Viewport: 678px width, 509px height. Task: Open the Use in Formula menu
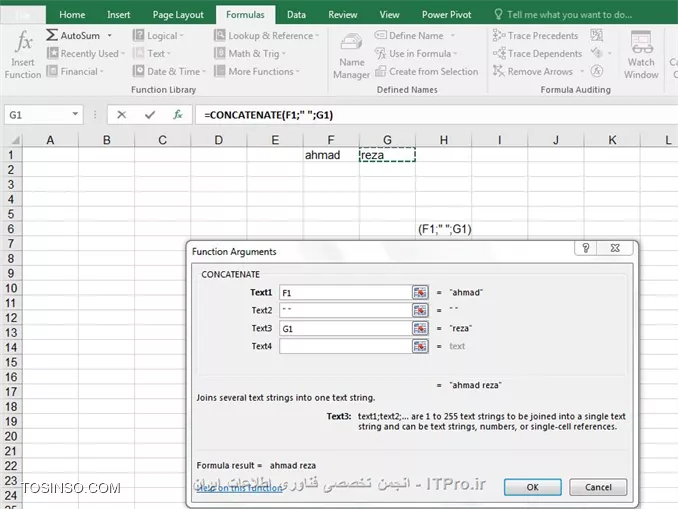[x=416, y=54]
